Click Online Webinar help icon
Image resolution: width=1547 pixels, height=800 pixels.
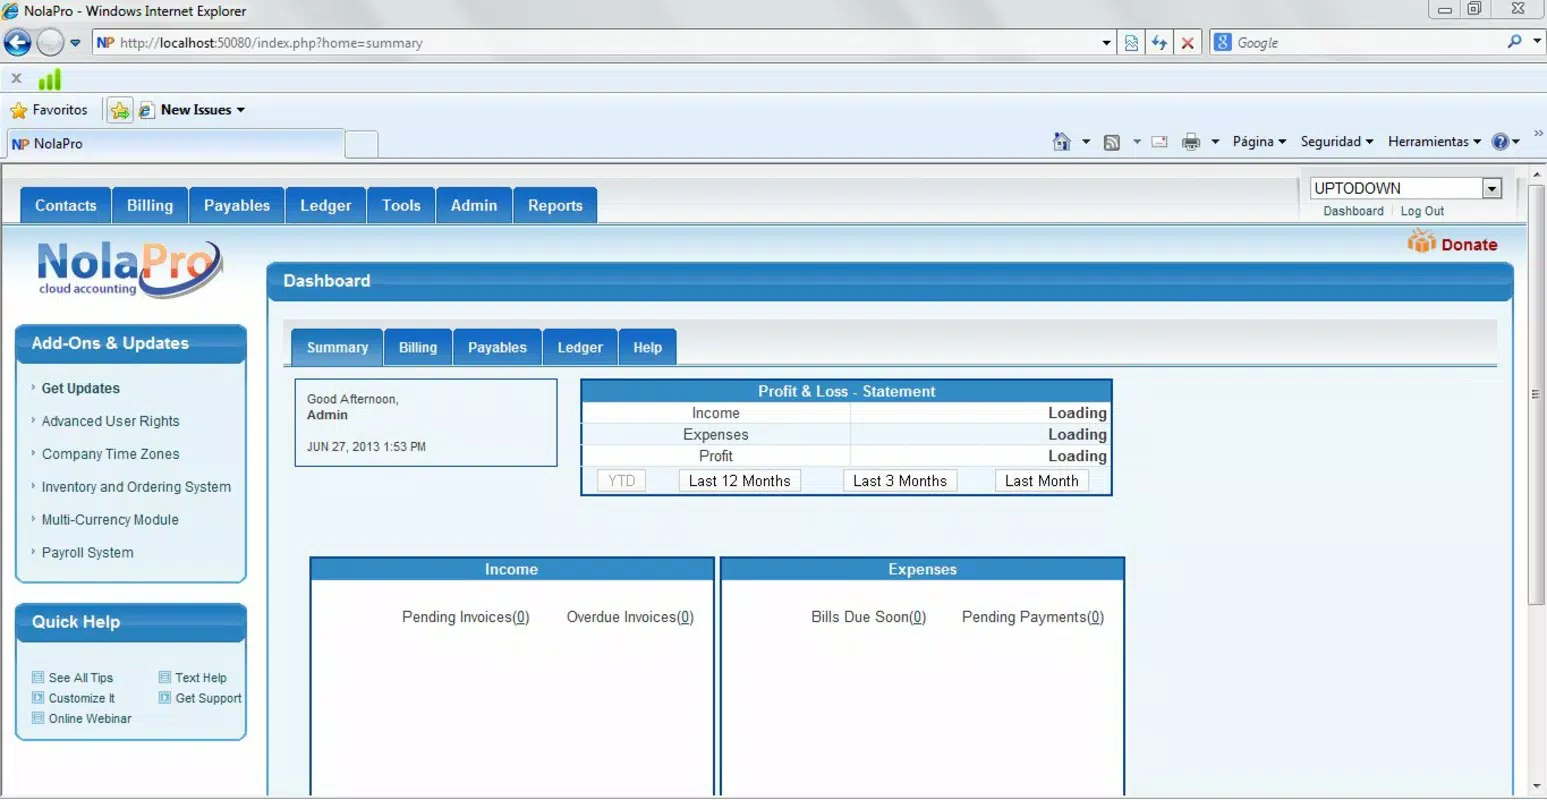click(x=38, y=718)
